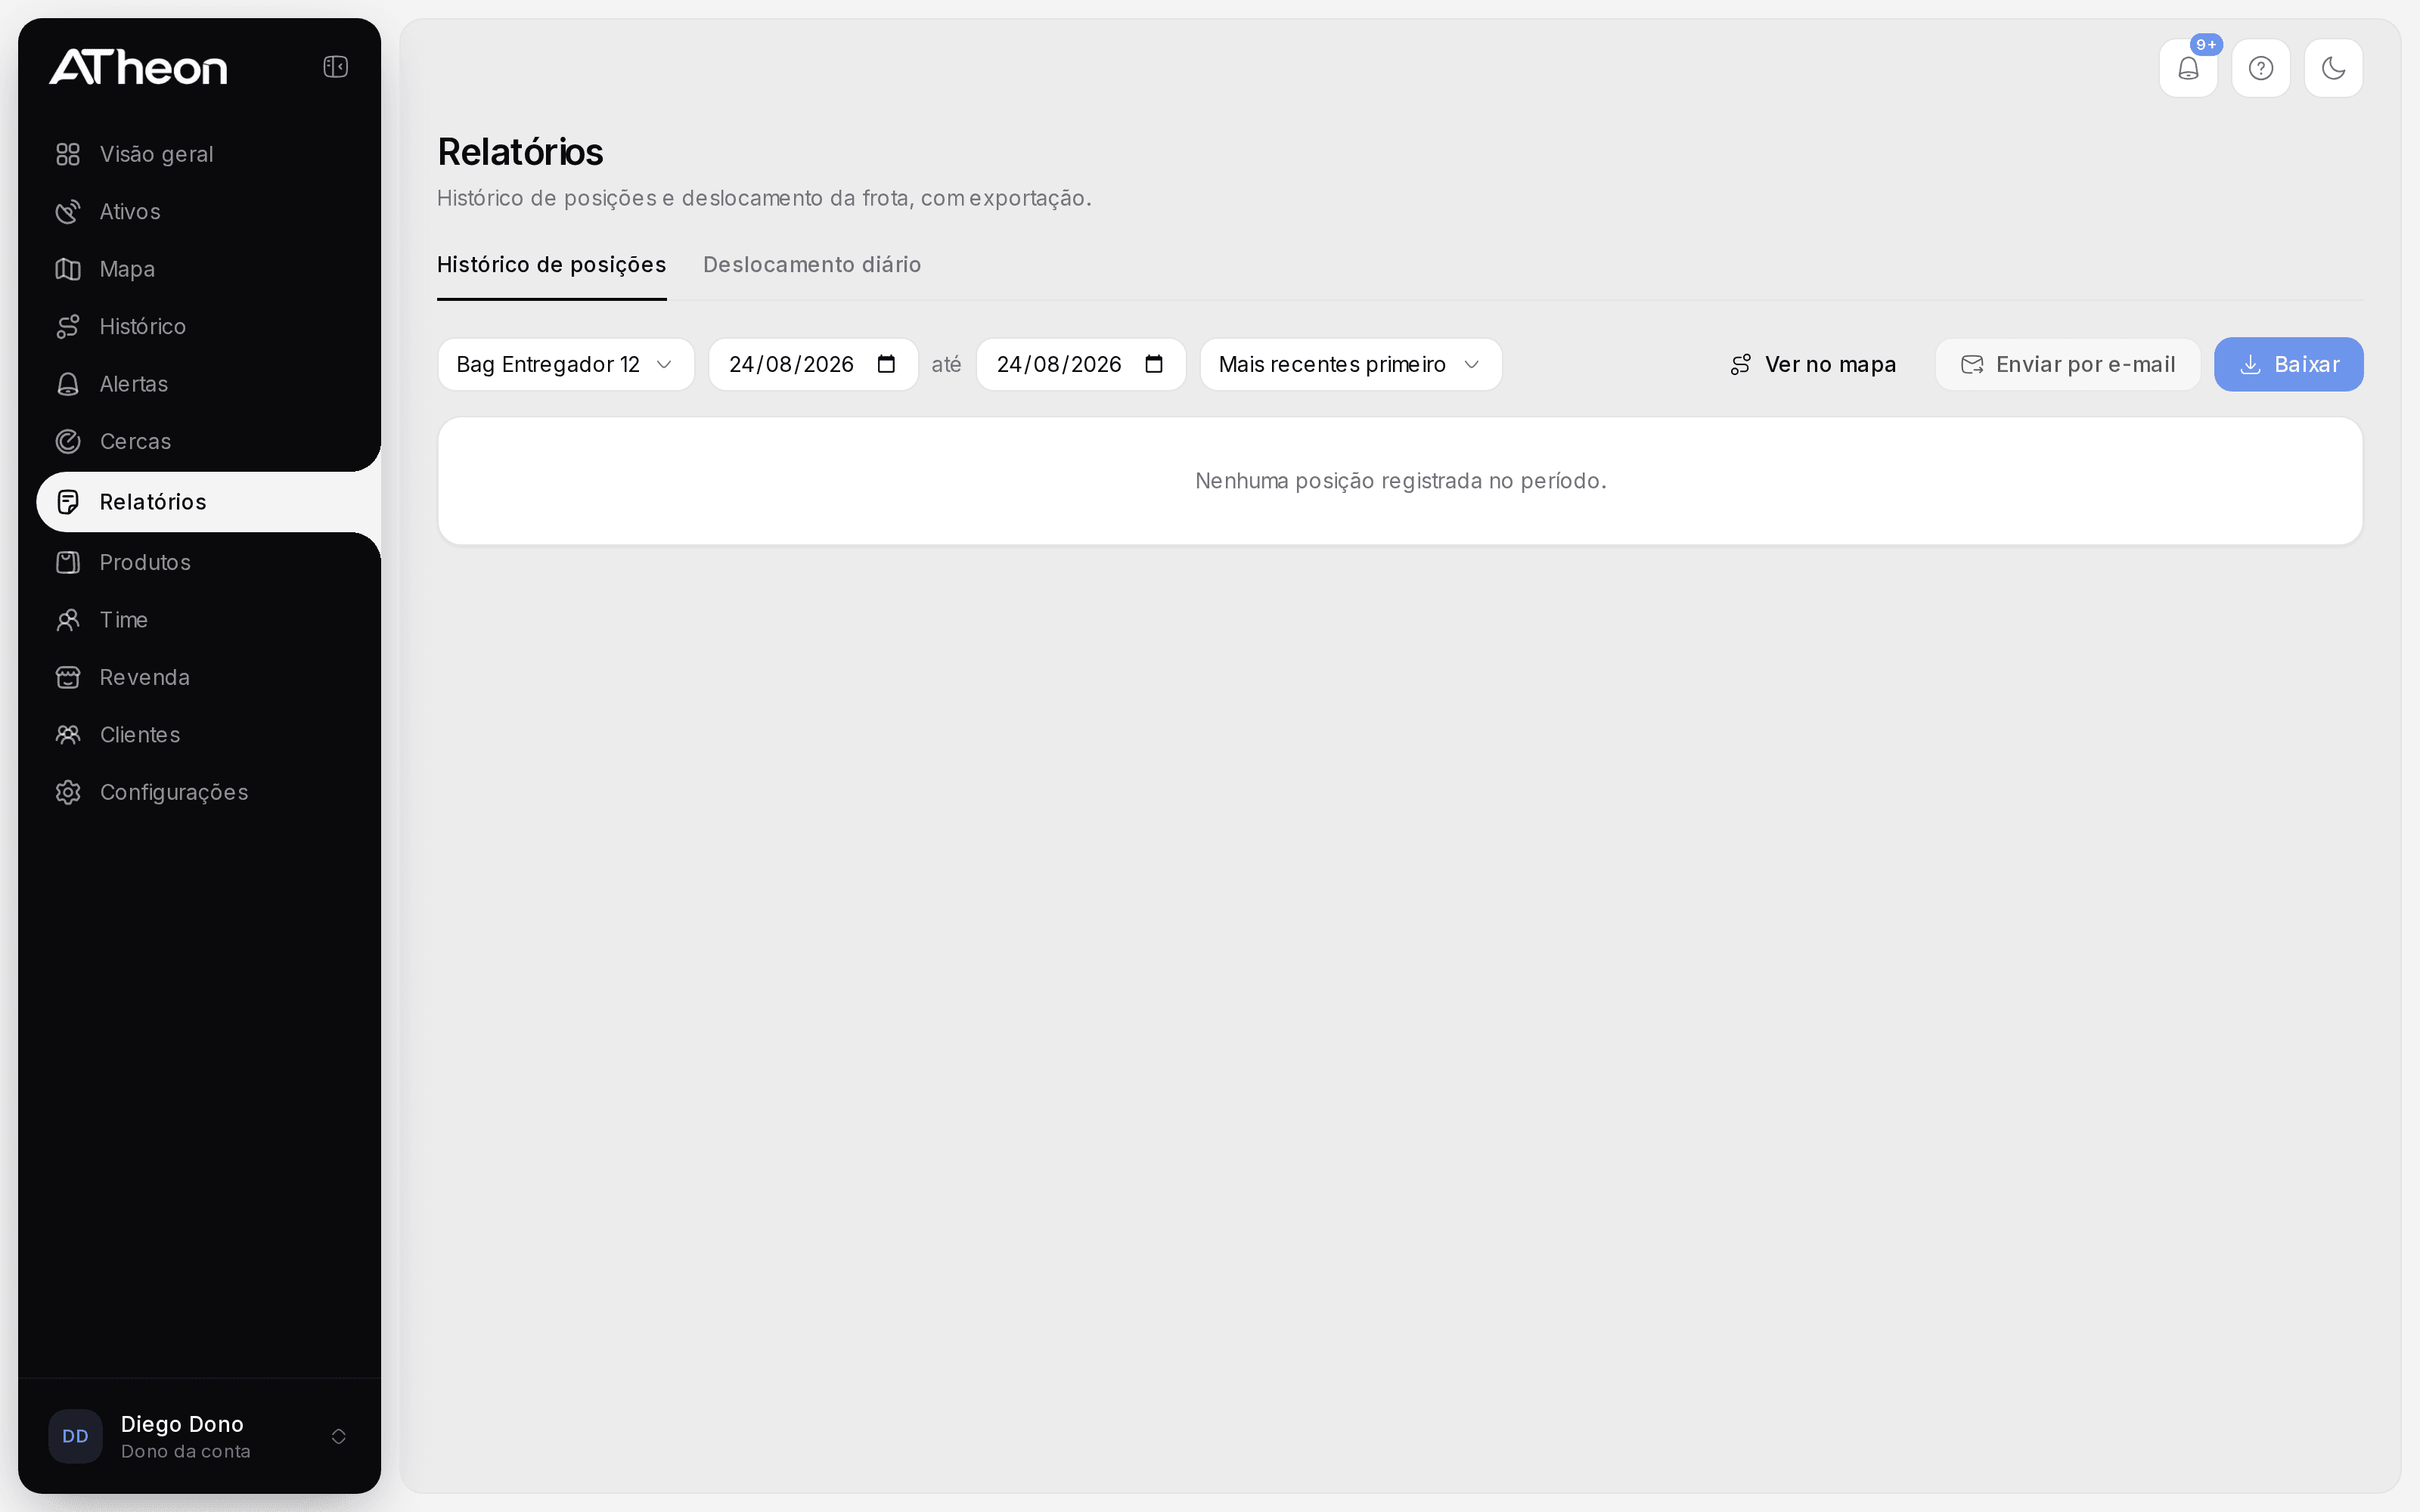
Task: Click the Time person icon
Action: [x=68, y=620]
